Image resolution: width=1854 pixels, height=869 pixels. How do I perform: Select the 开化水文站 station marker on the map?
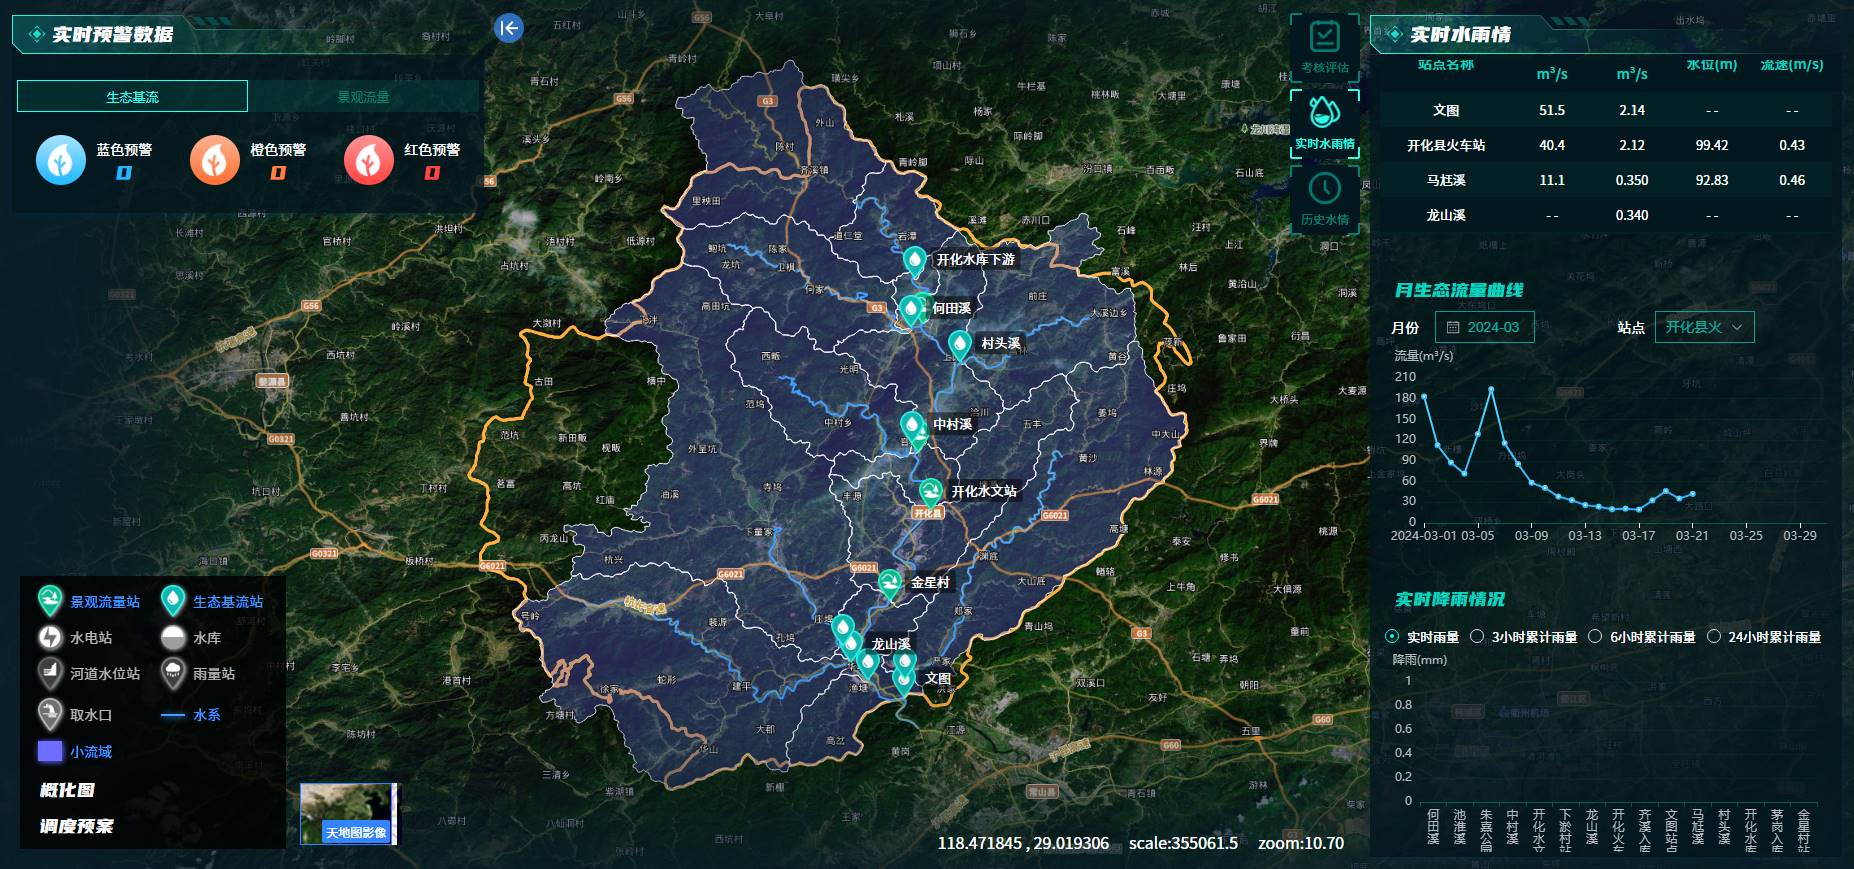pyautogui.click(x=931, y=491)
